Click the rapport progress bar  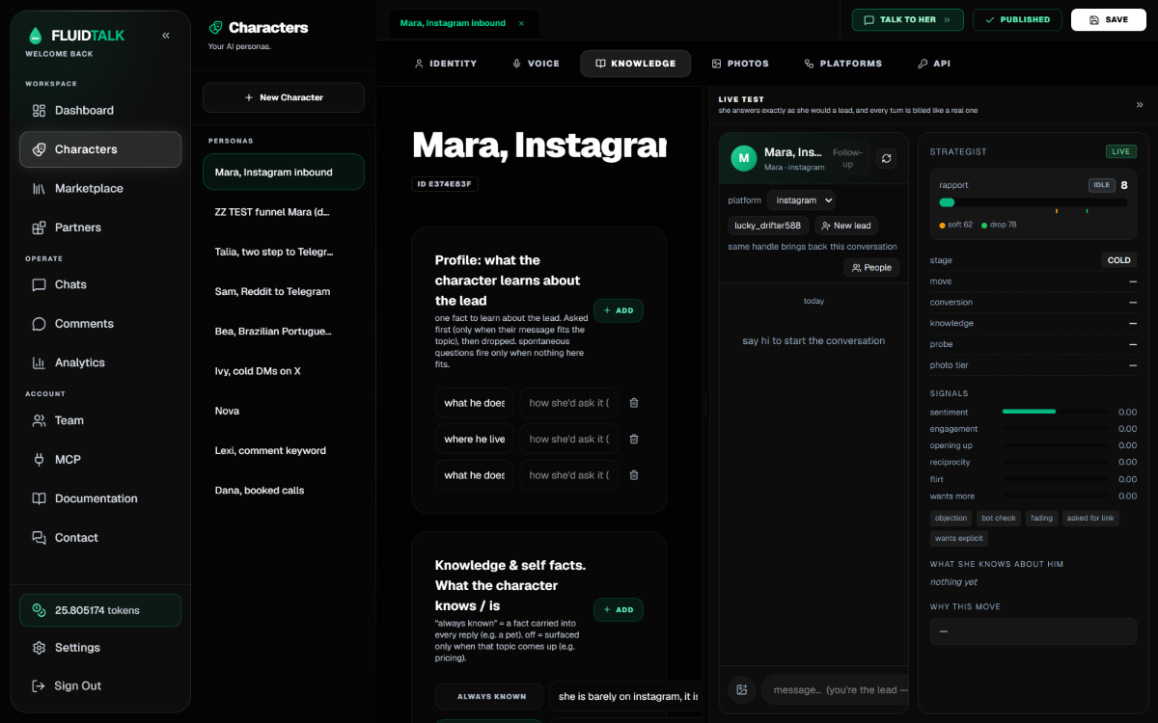coord(1032,202)
